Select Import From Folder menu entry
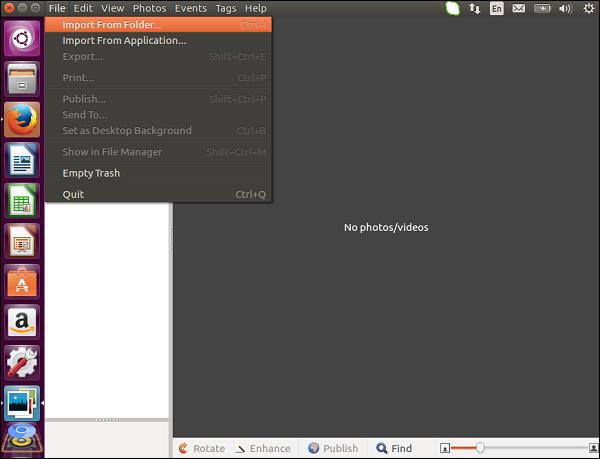The image size is (600, 459). 111,25
